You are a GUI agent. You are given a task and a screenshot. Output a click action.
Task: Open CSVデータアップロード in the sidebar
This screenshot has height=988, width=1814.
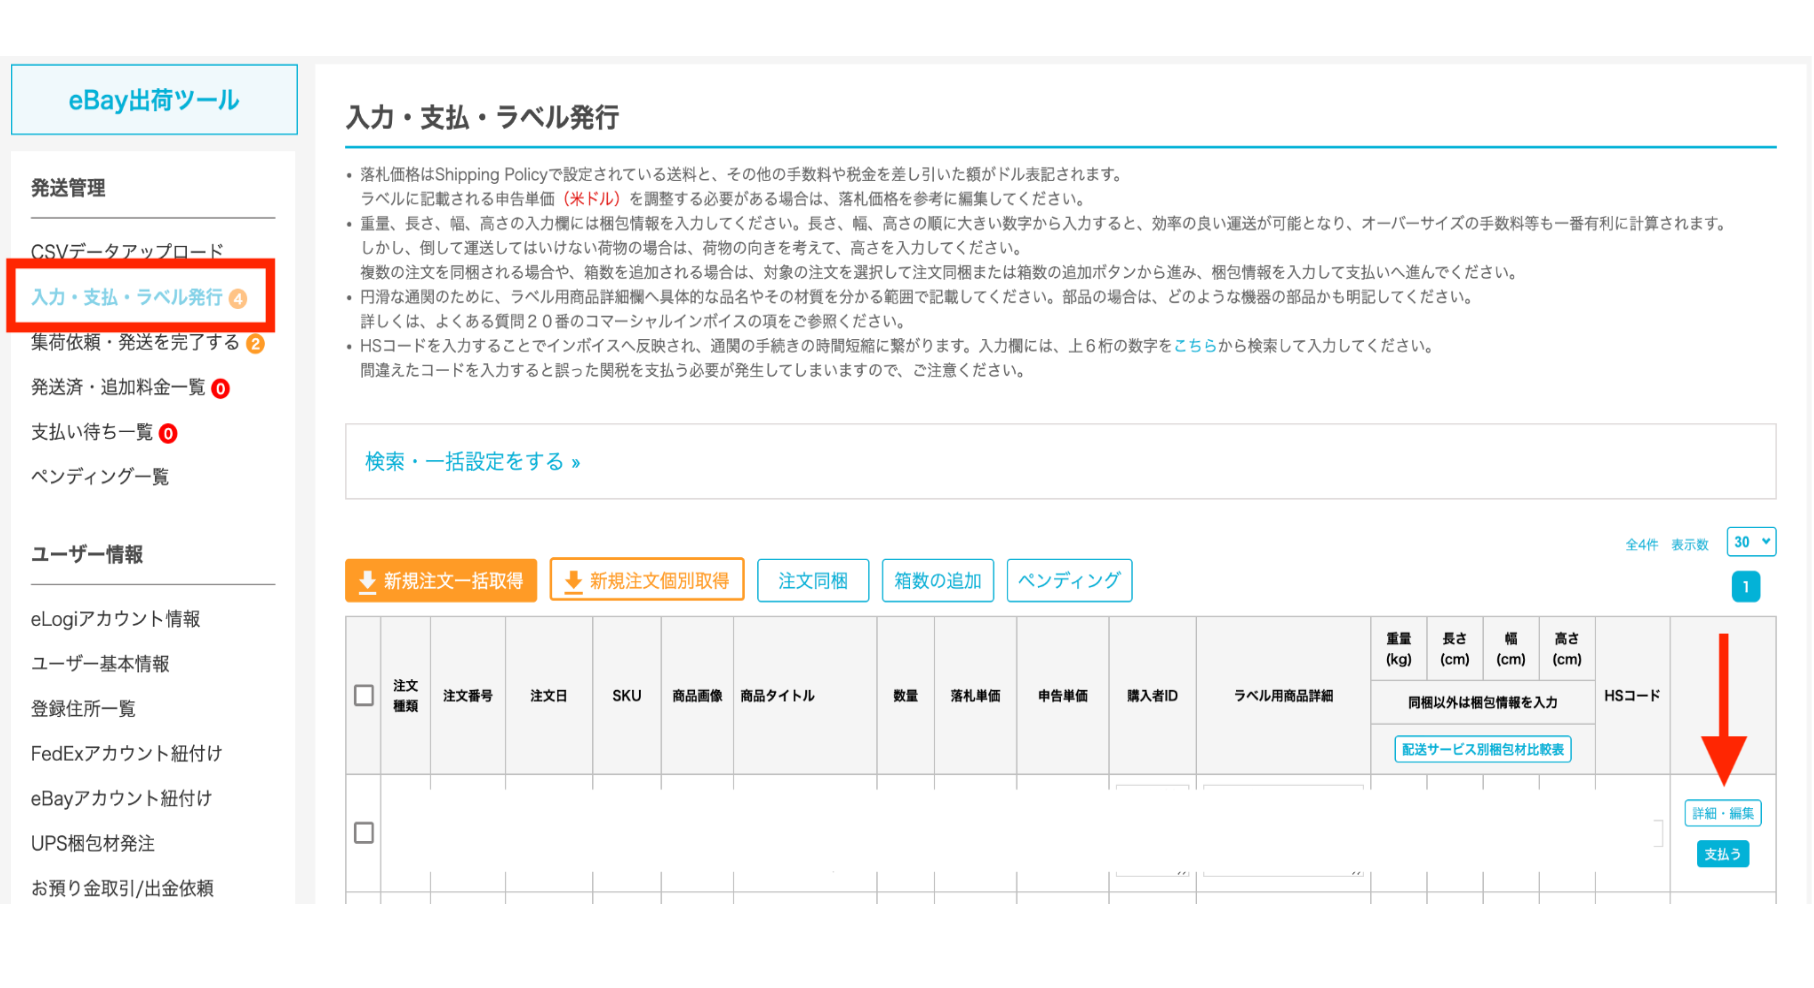127,251
